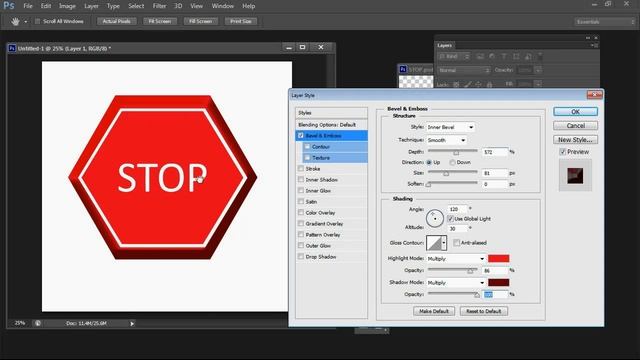Open the Technique dropdown showing Smooth
The height and width of the screenshot is (360, 640).
point(447,140)
